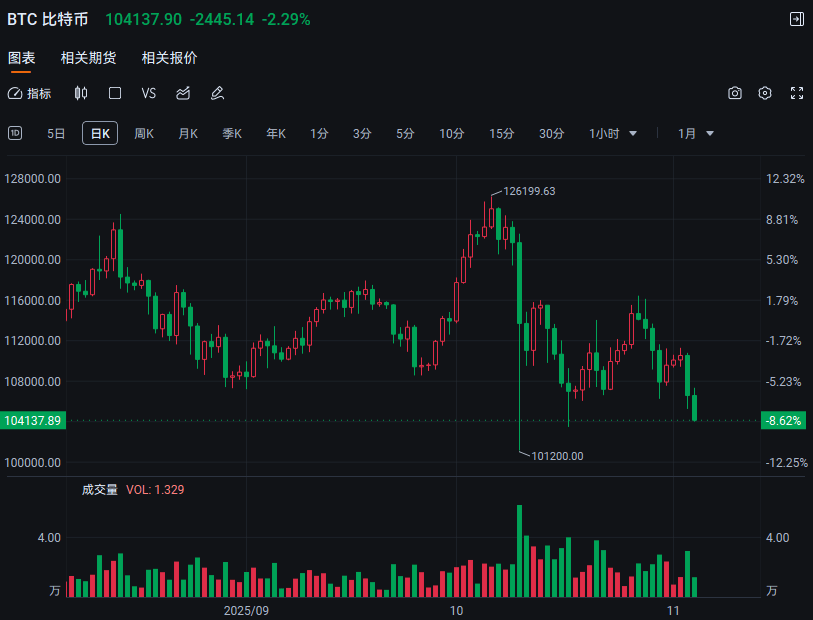Switch to the 周K weekly period

tap(144, 133)
